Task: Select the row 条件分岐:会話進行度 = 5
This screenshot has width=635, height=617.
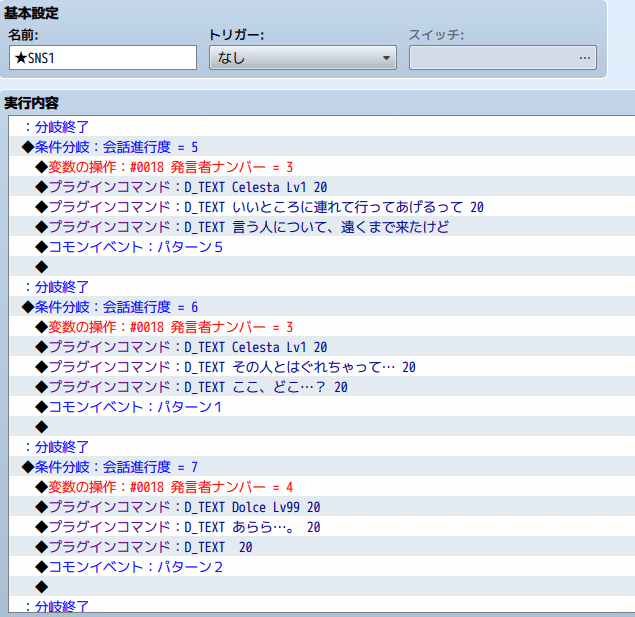Action: coord(322,147)
